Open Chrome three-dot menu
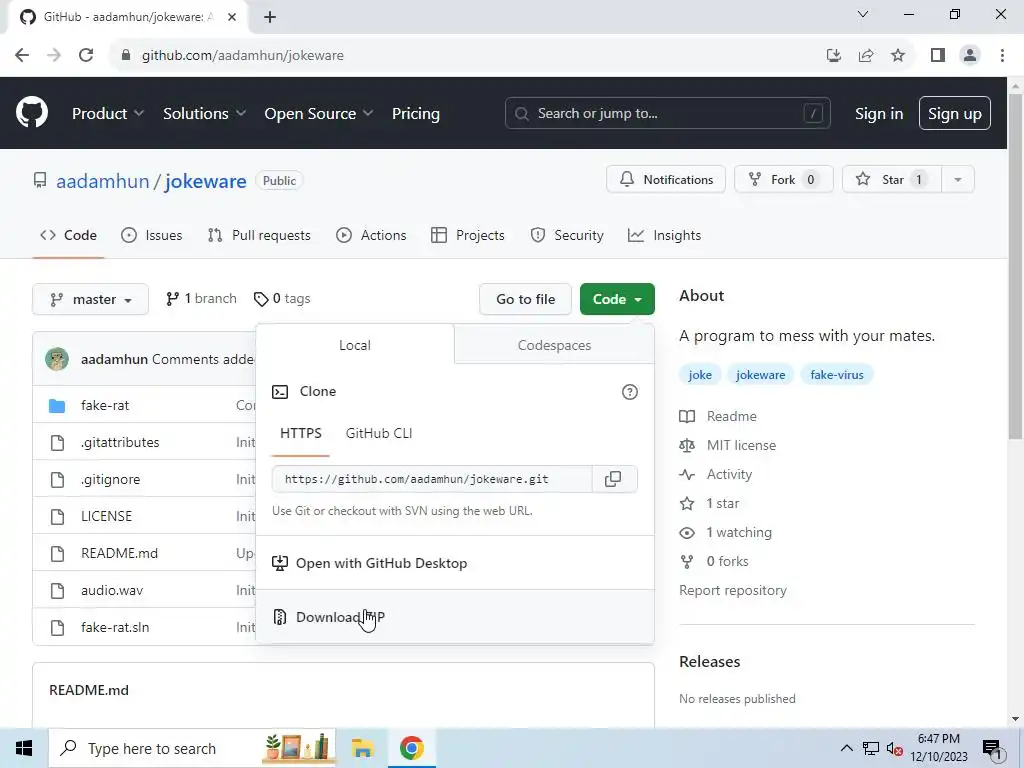Image resolution: width=1024 pixels, height=768 pixels. click(1002, 56)
